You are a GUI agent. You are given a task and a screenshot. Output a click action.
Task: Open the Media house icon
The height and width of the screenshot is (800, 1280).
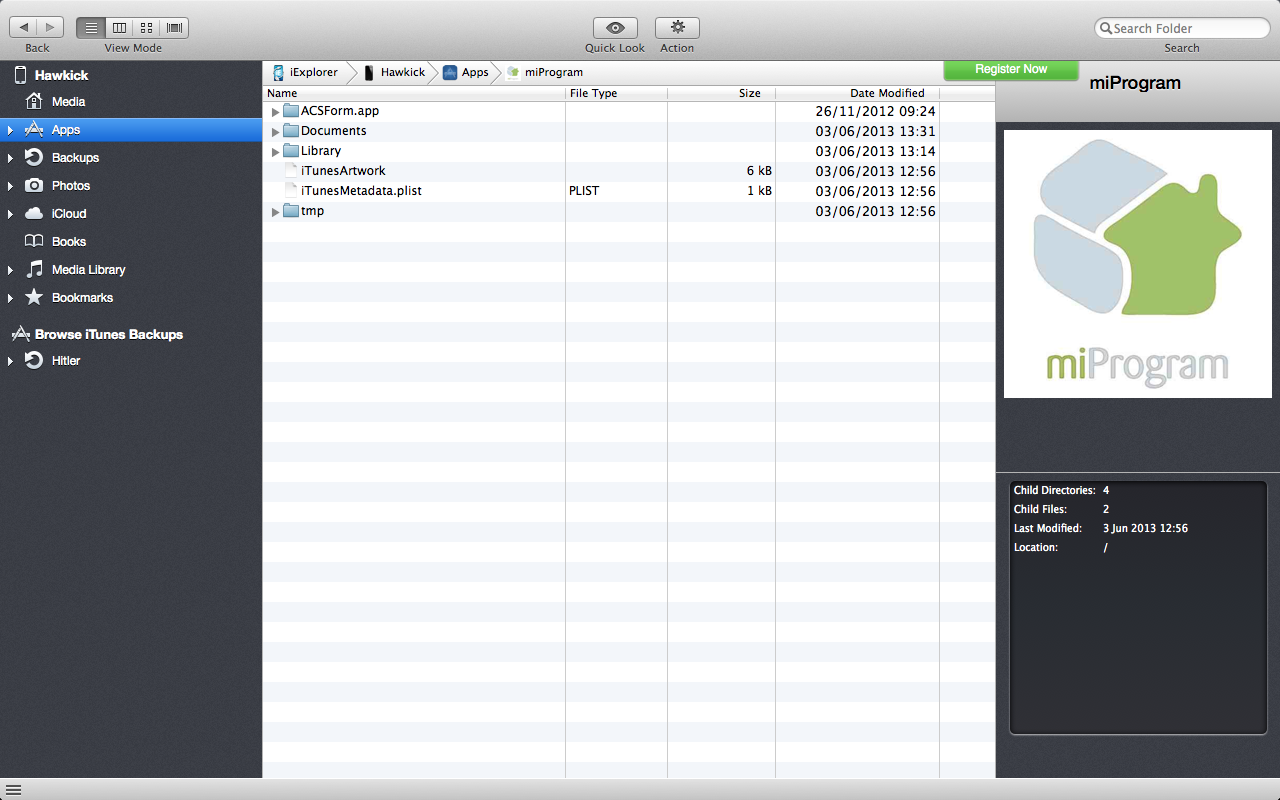click(x=34, y=101)
